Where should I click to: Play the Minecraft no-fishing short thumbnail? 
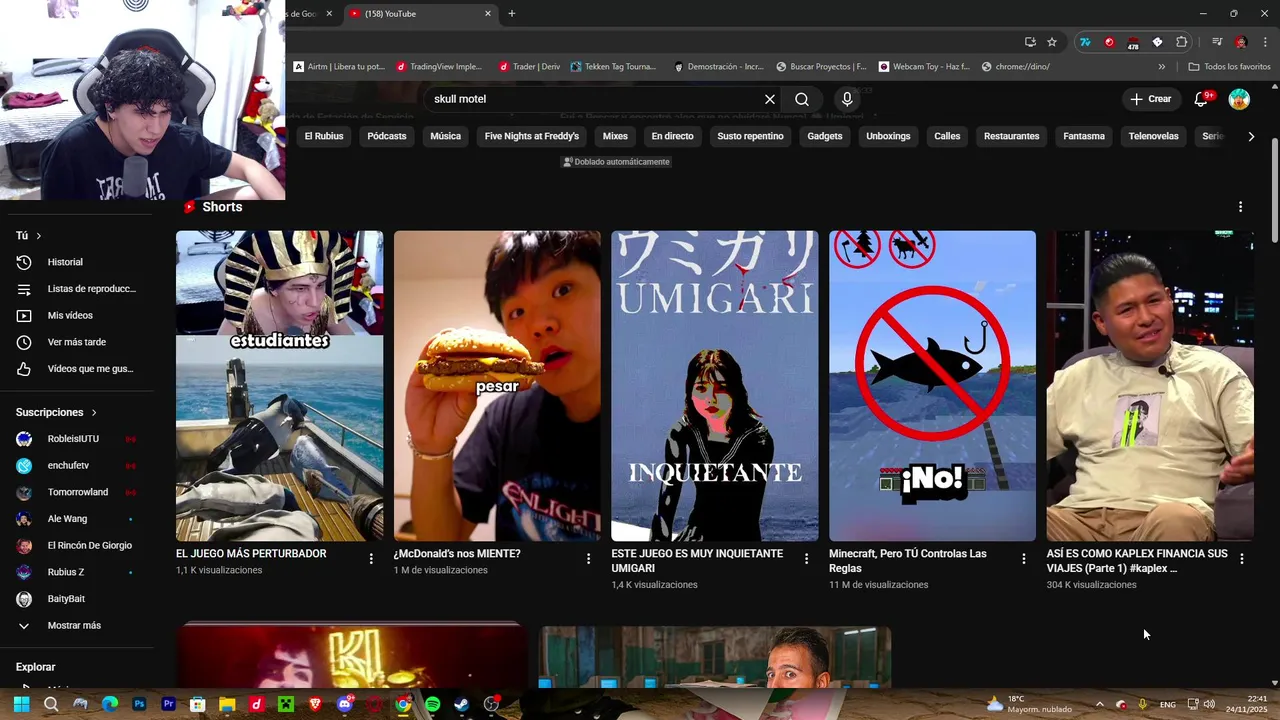click(932, 386)
